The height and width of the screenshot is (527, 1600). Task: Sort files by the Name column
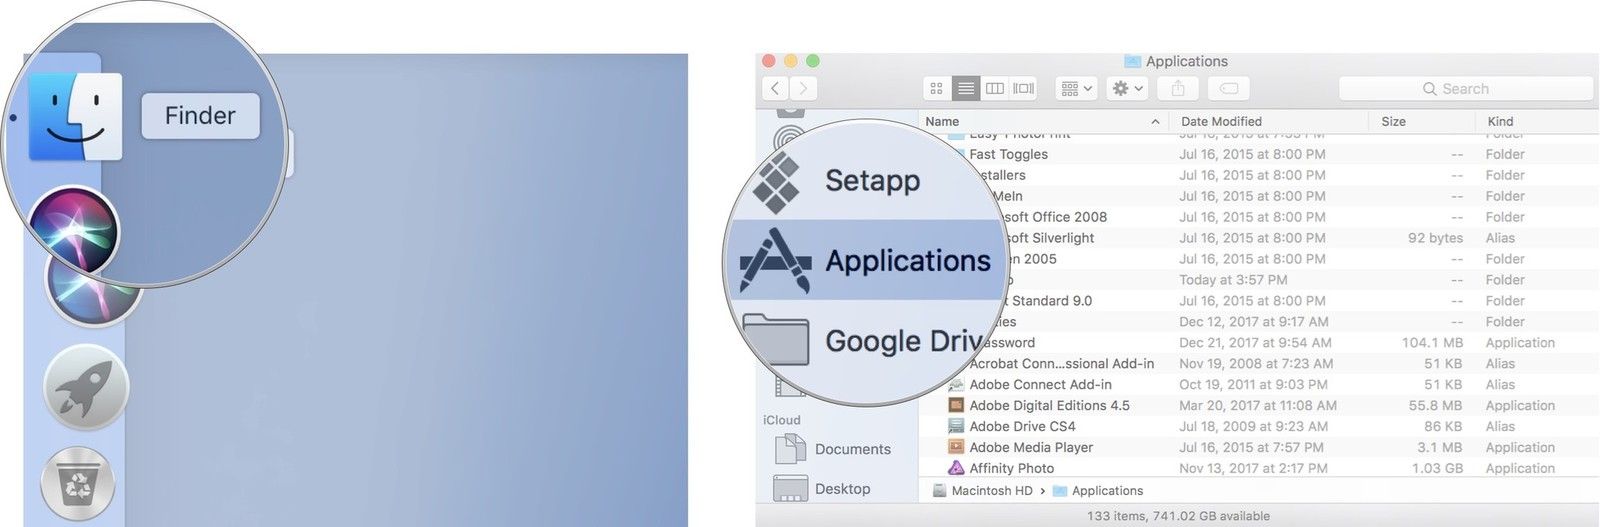coord(1040,121)
